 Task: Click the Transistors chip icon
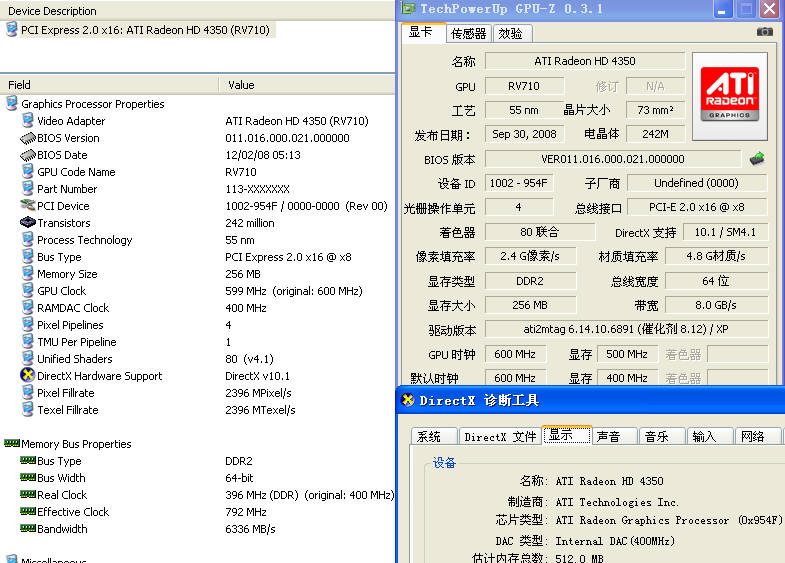pyautogui.click(x=28, y=222)
